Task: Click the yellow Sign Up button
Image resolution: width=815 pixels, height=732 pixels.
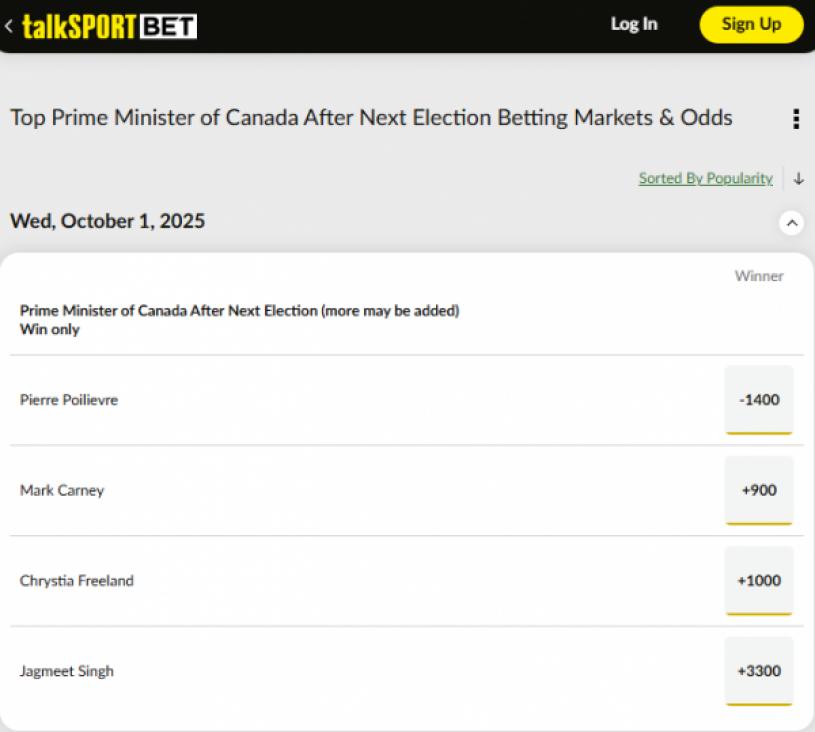Action: tap(751, 25)
